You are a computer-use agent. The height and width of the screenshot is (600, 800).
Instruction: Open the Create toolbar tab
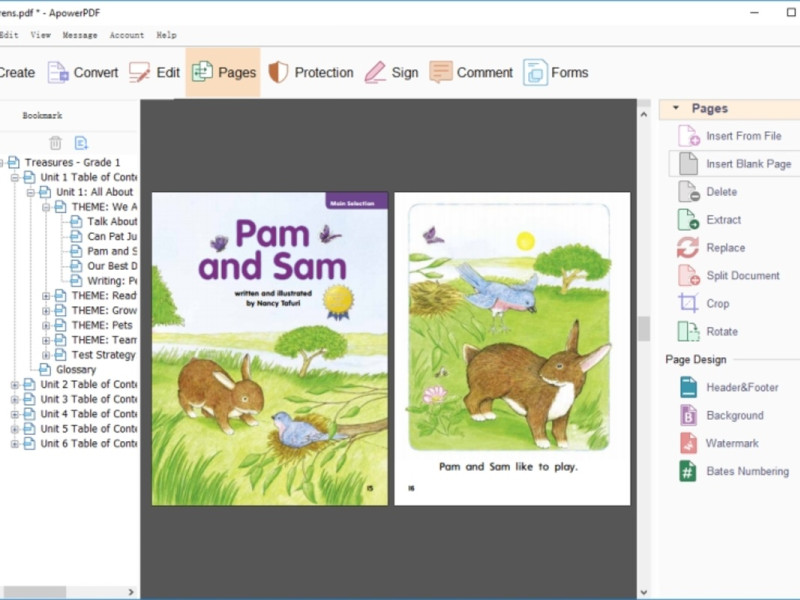(15, 72)
